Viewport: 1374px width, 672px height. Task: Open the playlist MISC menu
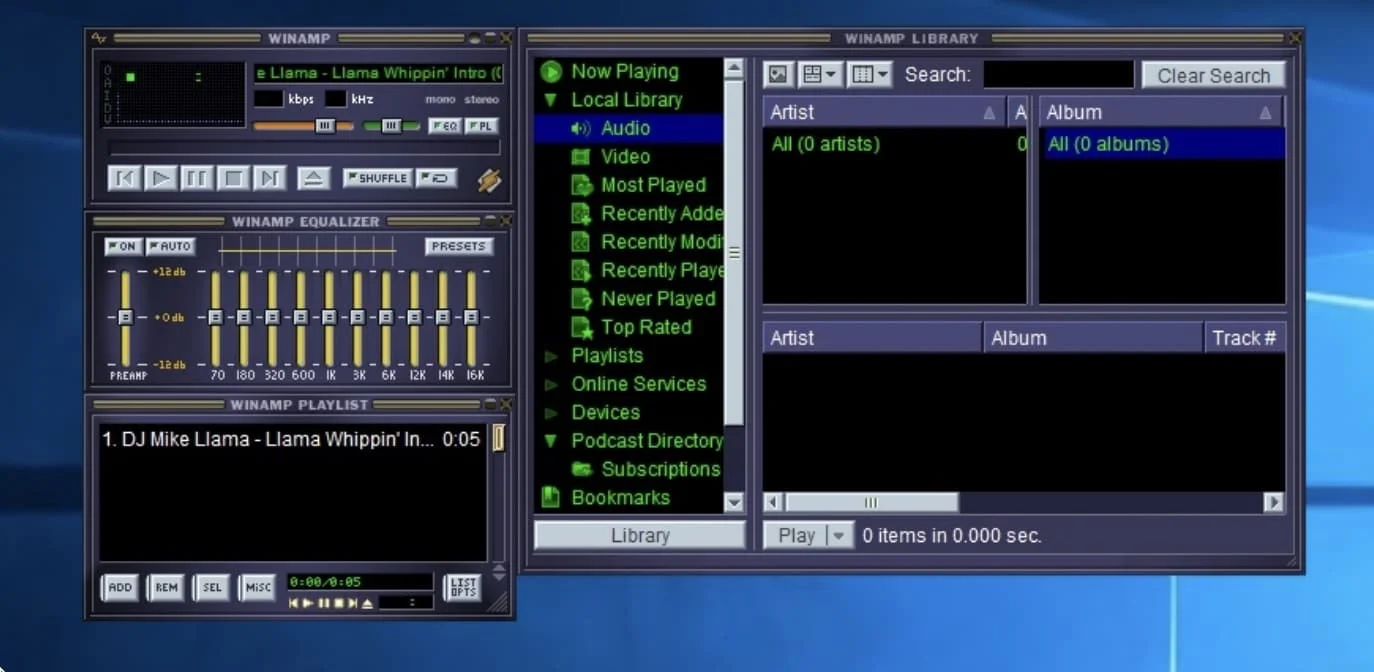[258, 588]
